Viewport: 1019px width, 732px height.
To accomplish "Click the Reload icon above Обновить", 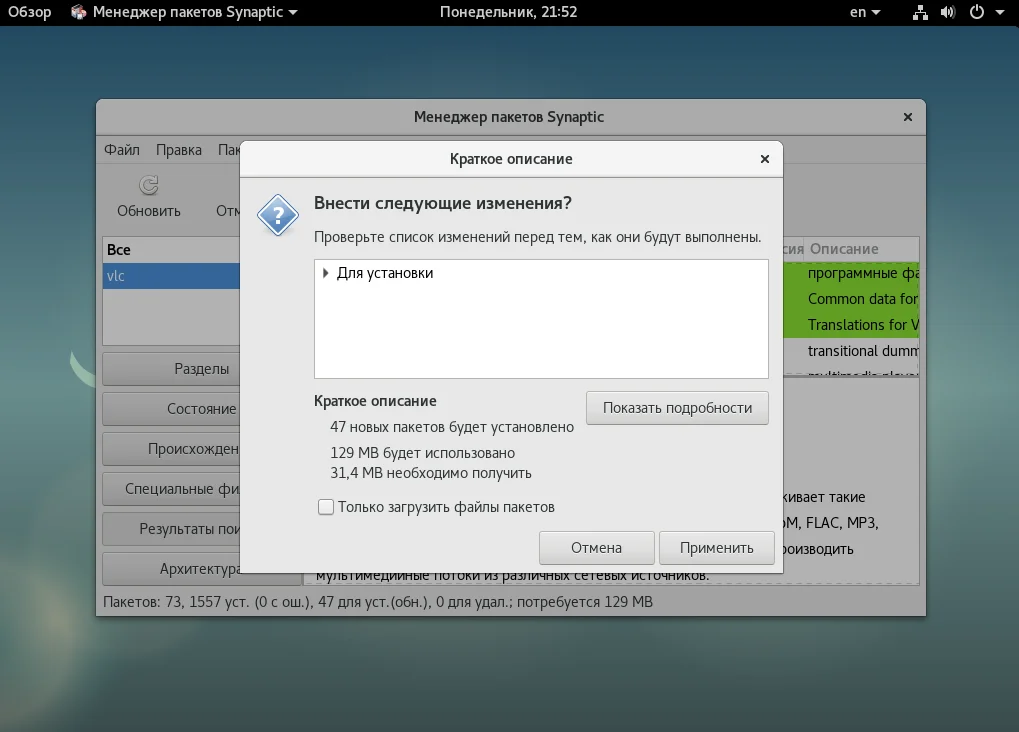I will point(149,185).
